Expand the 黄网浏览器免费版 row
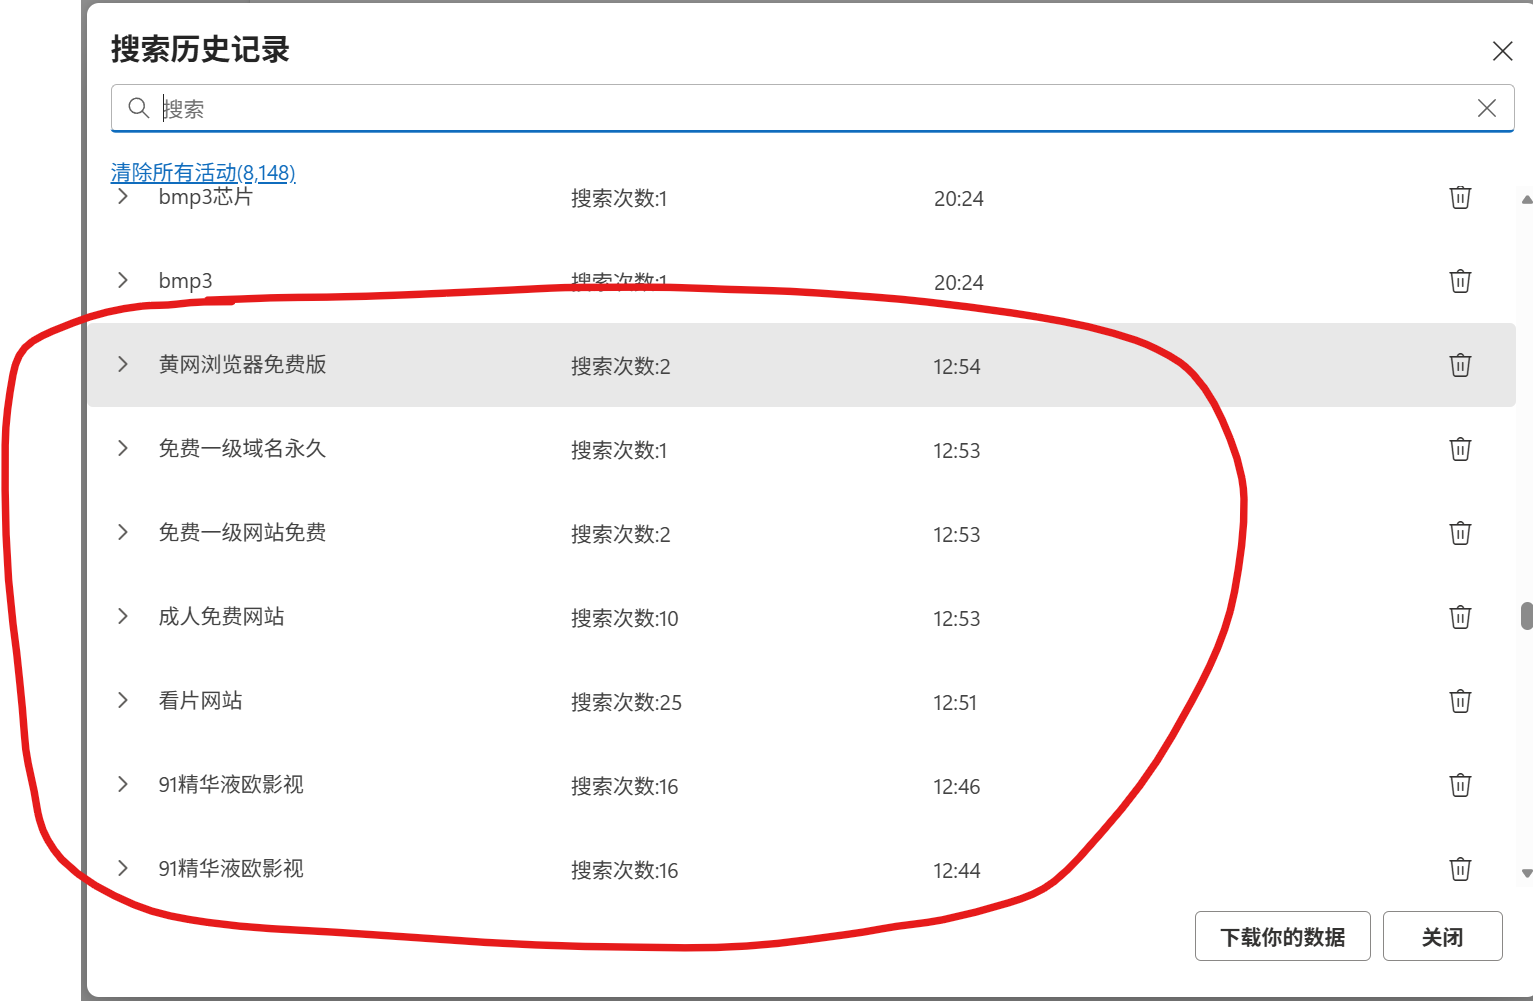 (123, 364)
